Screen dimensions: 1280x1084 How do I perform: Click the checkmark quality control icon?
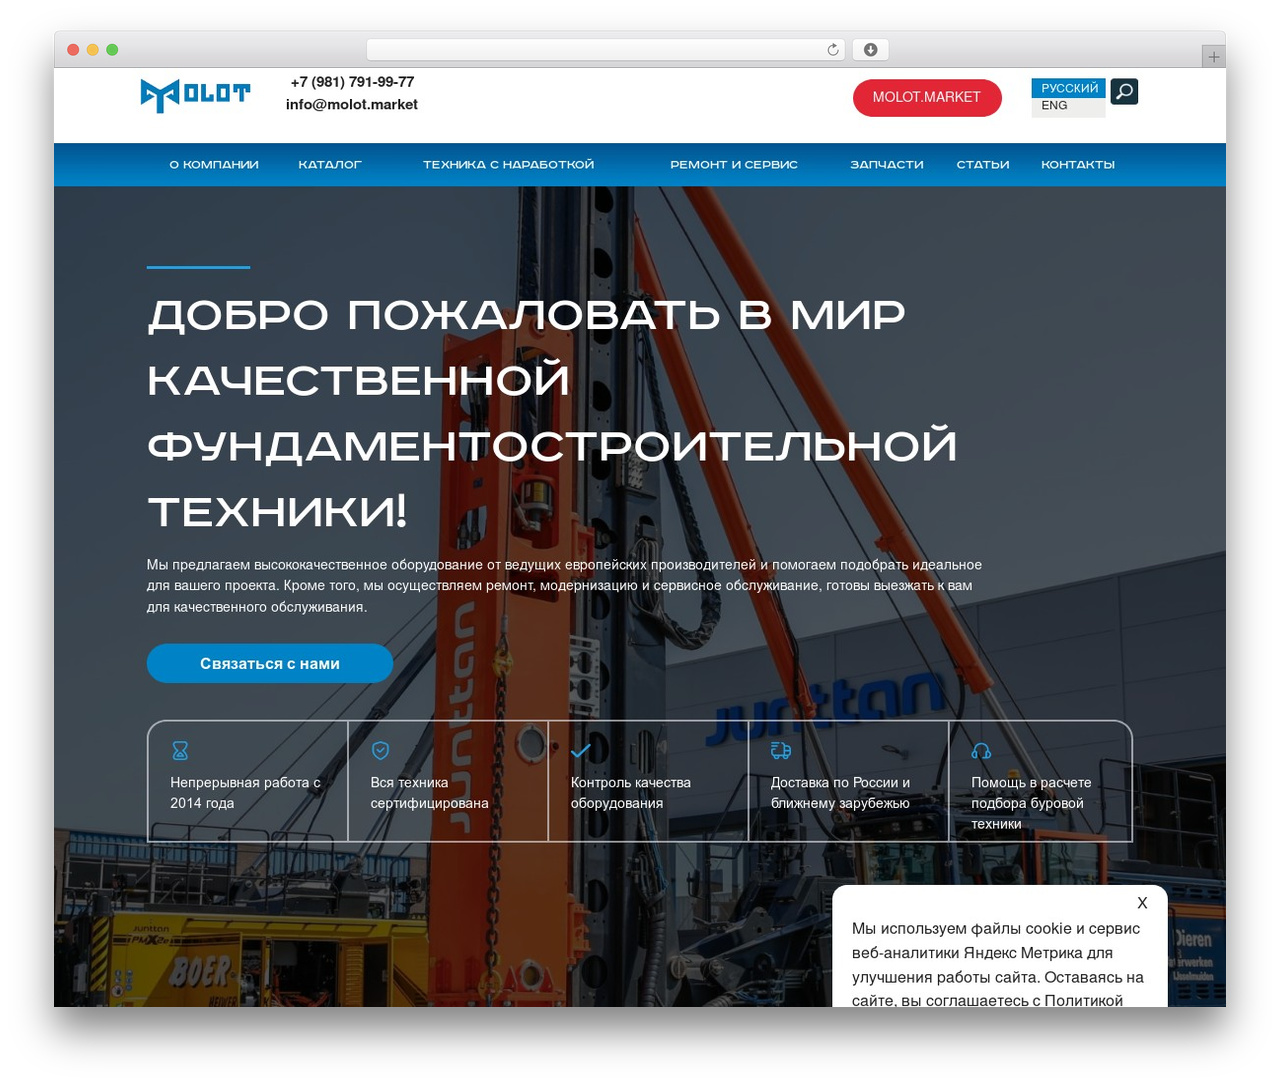coord(581,750)
